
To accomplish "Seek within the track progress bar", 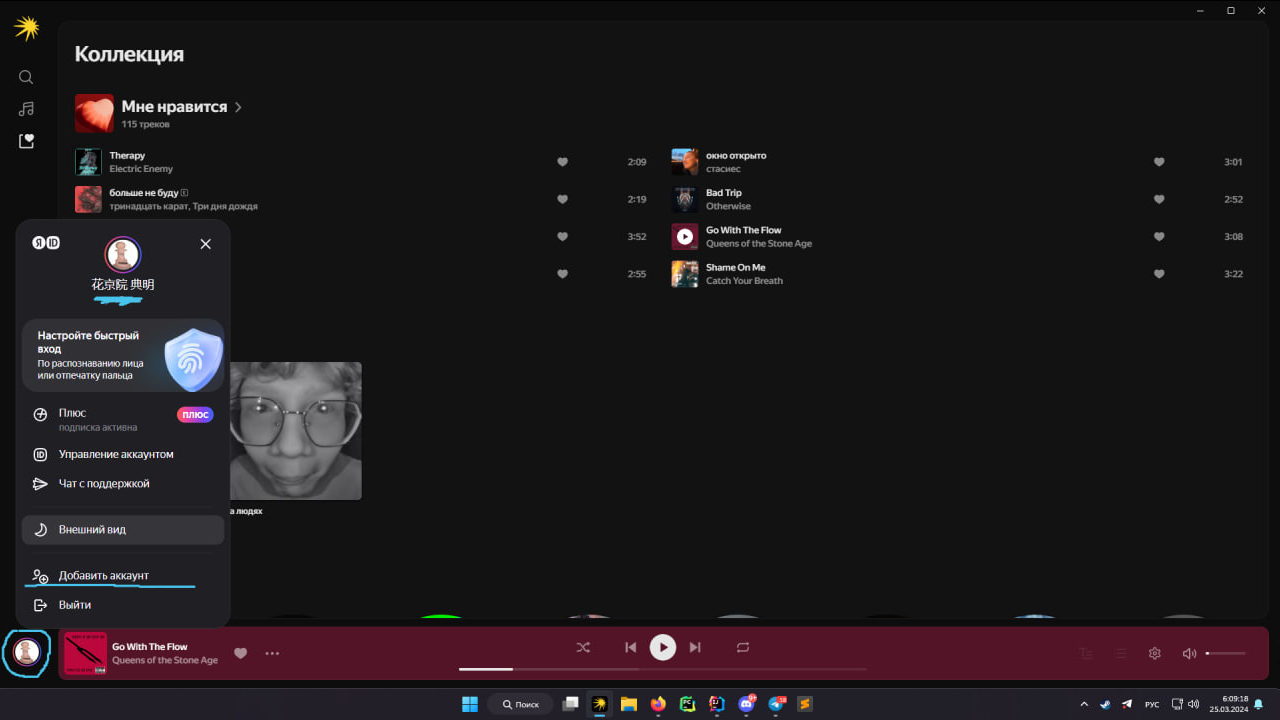I will [x=662, y=669].
